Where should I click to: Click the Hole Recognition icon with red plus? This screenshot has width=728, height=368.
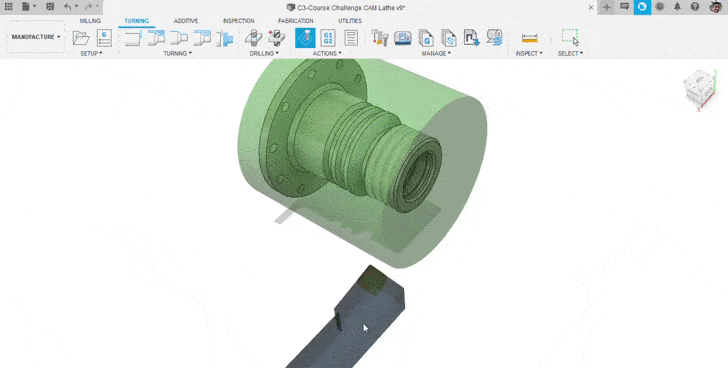point(277,38)
